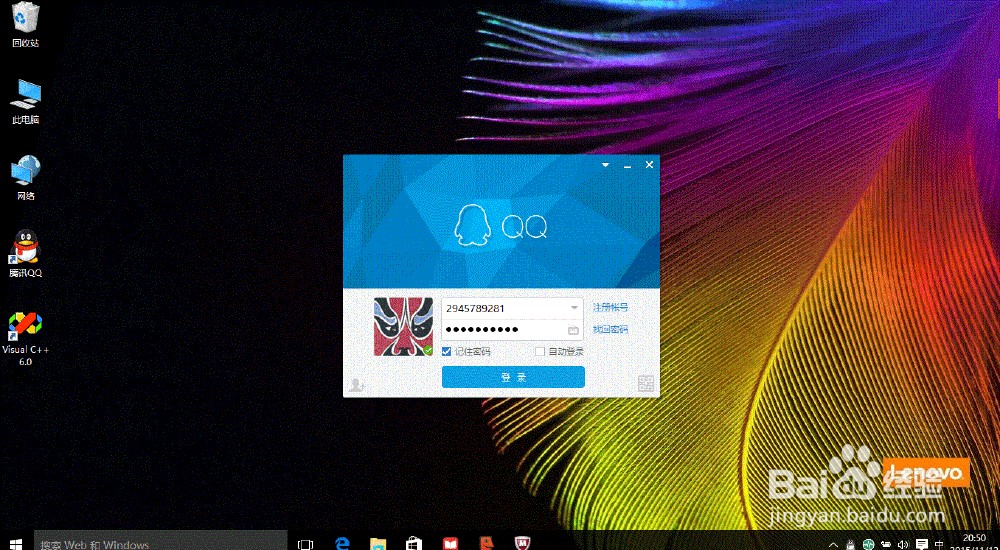Open Task View on the taskbar

(306, 544)
